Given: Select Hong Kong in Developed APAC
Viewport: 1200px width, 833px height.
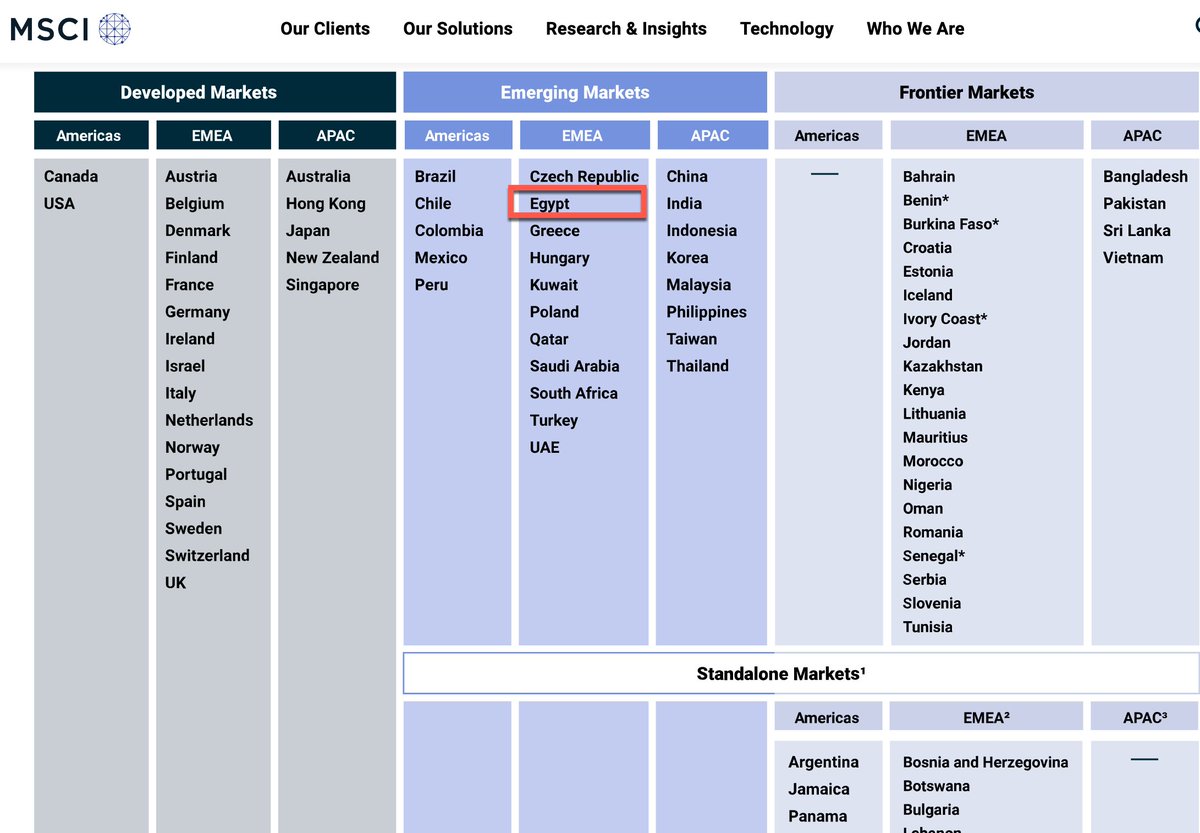Looking at the screenshot, I should pos(326,203).
